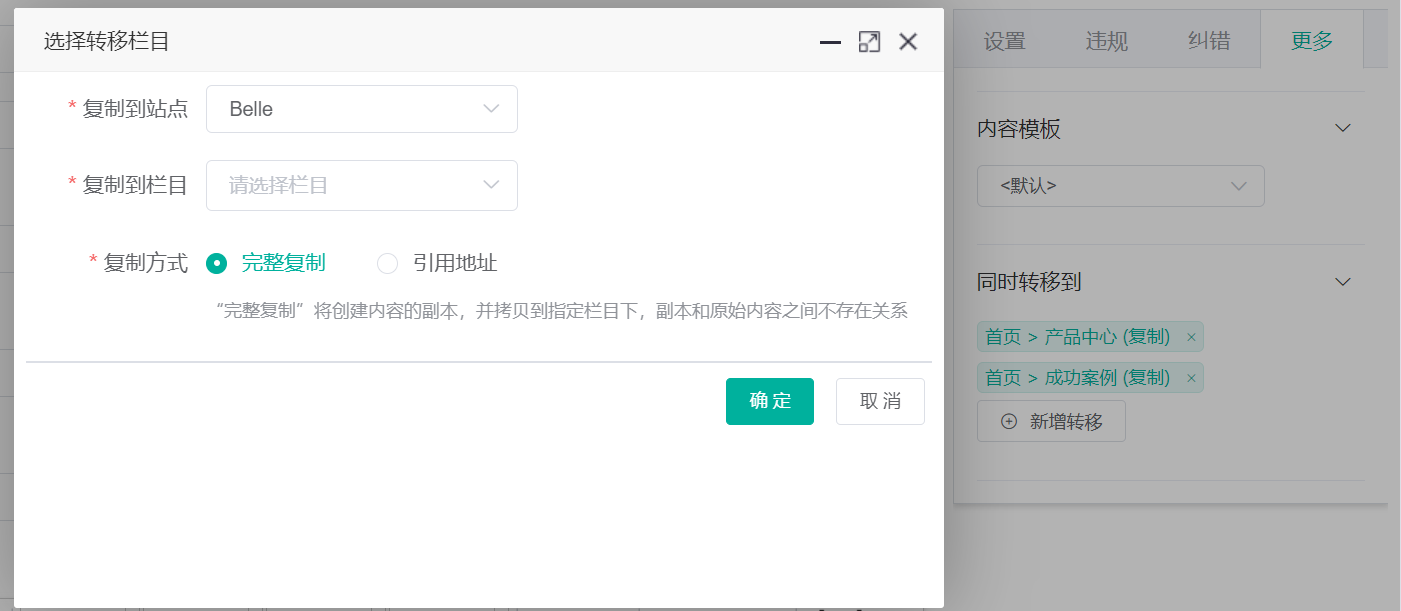Remove the 成功案例 (复制) transfer tag
Image resolution: width=1401 pixels, height=611 pixels.
tap(1191, 378)
